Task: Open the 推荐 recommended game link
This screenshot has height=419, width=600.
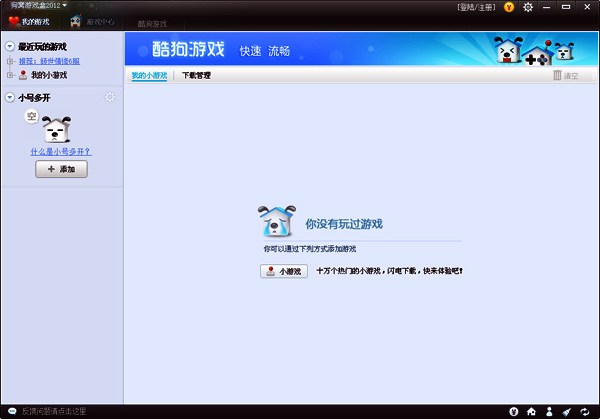Action: click(x=49, y=61)
